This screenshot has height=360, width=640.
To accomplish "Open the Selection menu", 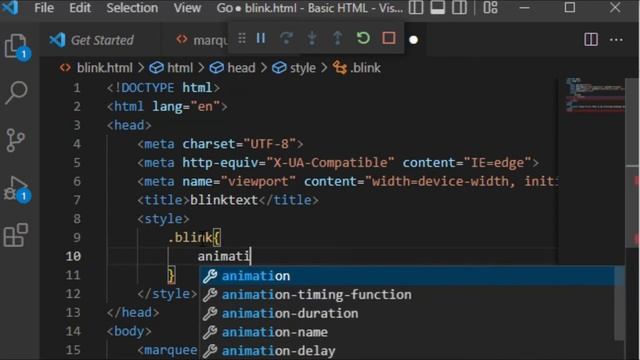I will 132,8.
